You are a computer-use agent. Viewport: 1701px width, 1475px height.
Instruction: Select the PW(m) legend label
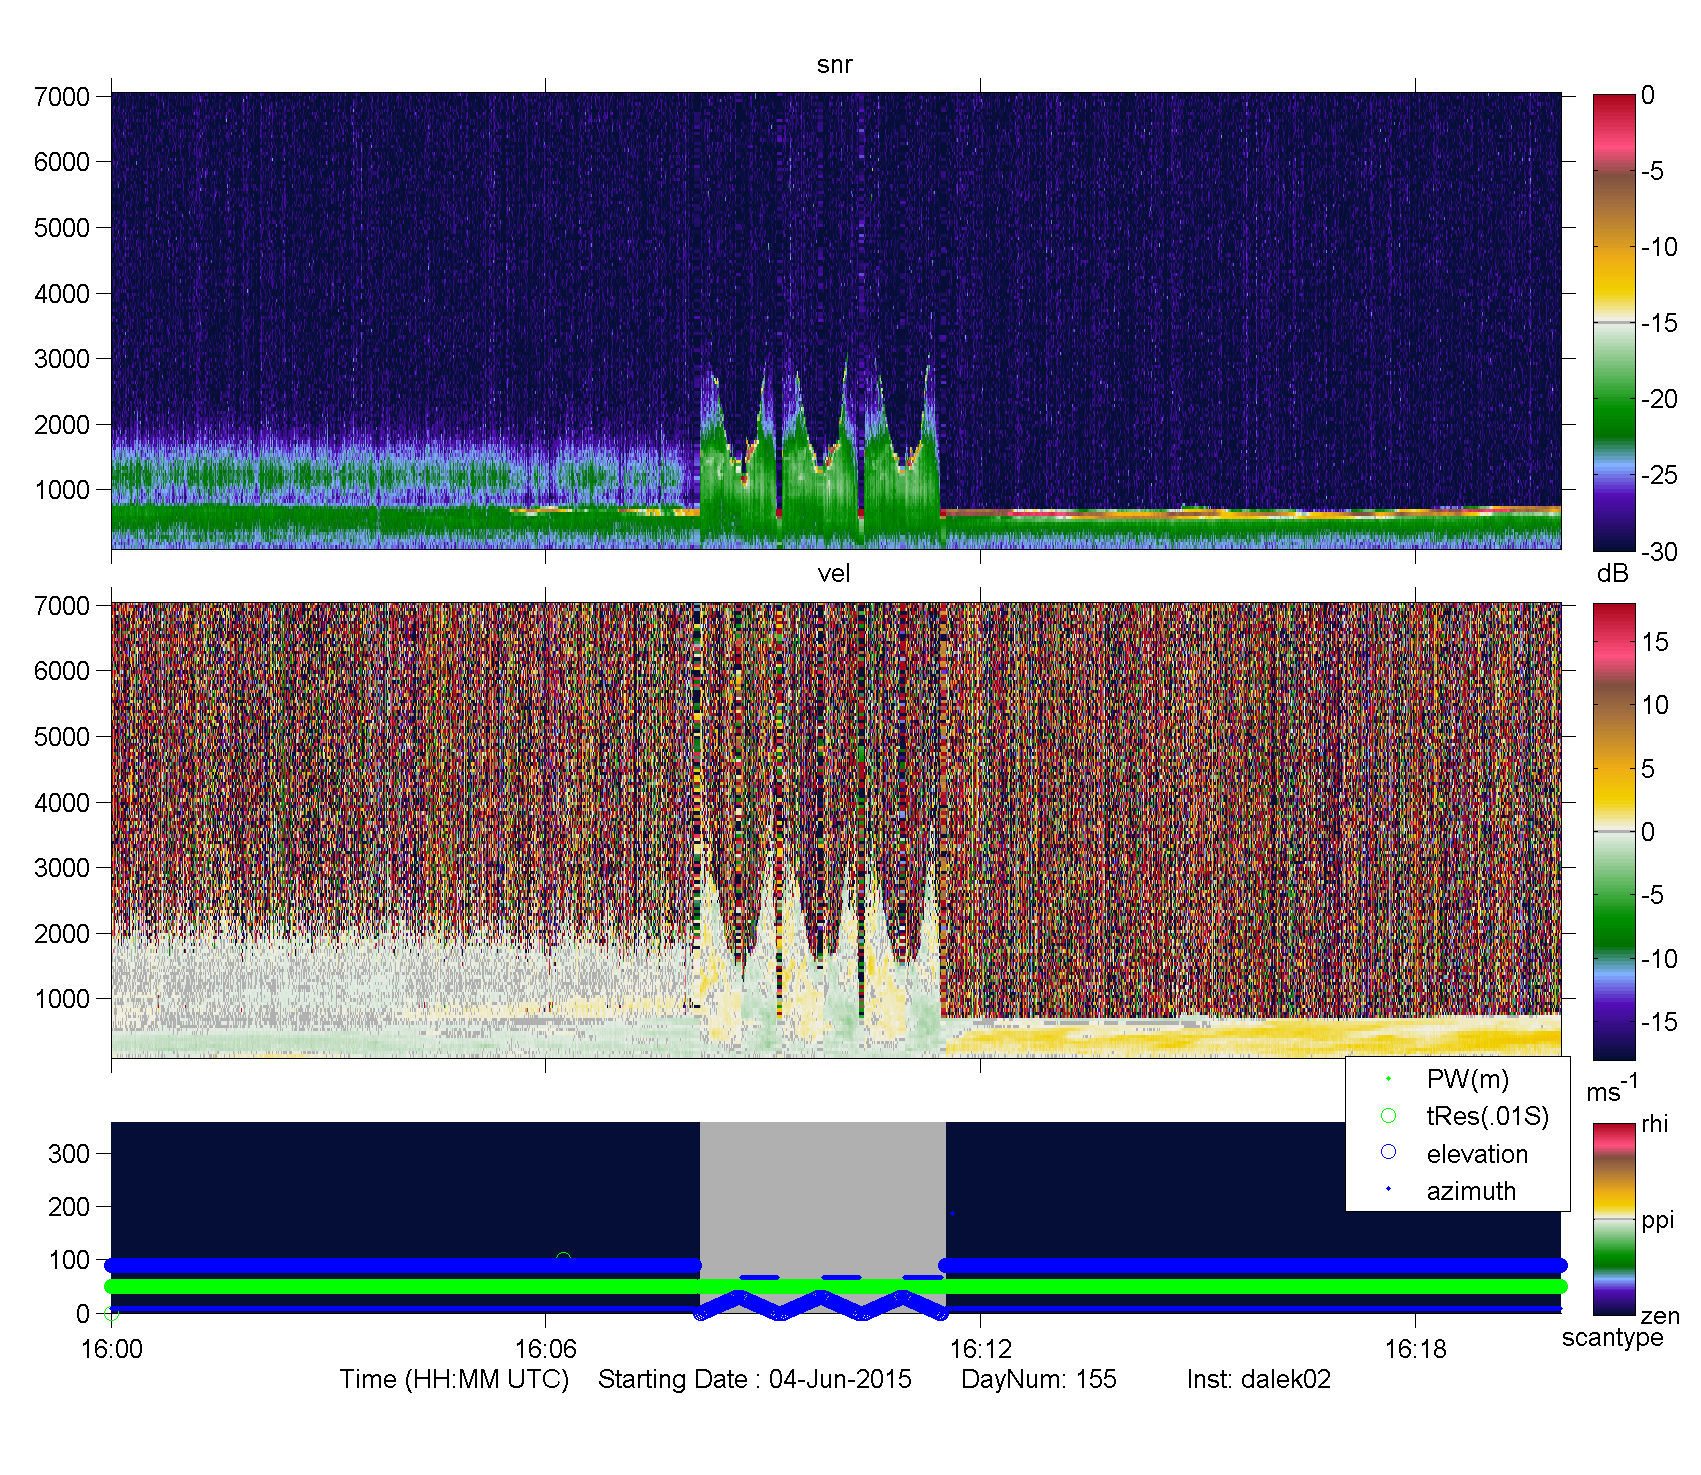coord(1467,1080)
